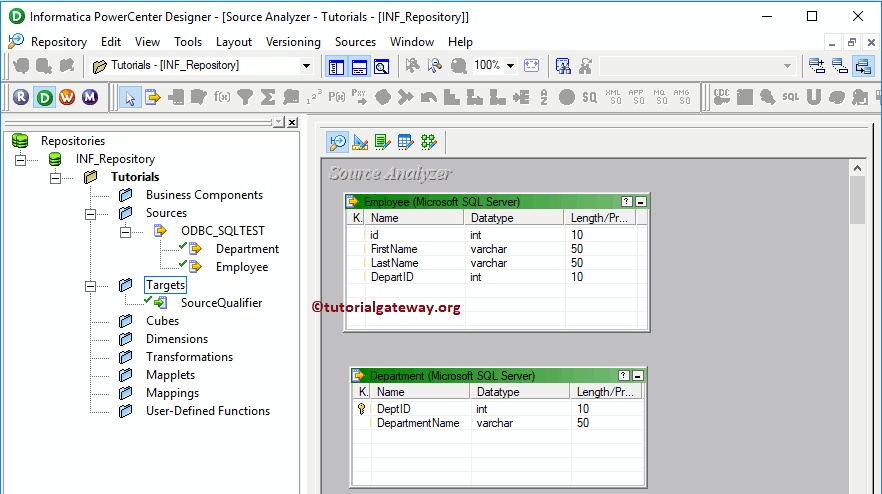The height and width of the screenshot is (494, 882).
Task: Select the SourceQualifier target in tree
Action: tap(221, 303)
